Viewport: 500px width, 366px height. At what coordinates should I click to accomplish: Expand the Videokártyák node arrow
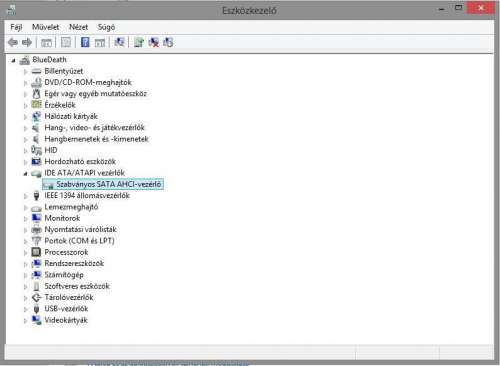pos(25,321)
